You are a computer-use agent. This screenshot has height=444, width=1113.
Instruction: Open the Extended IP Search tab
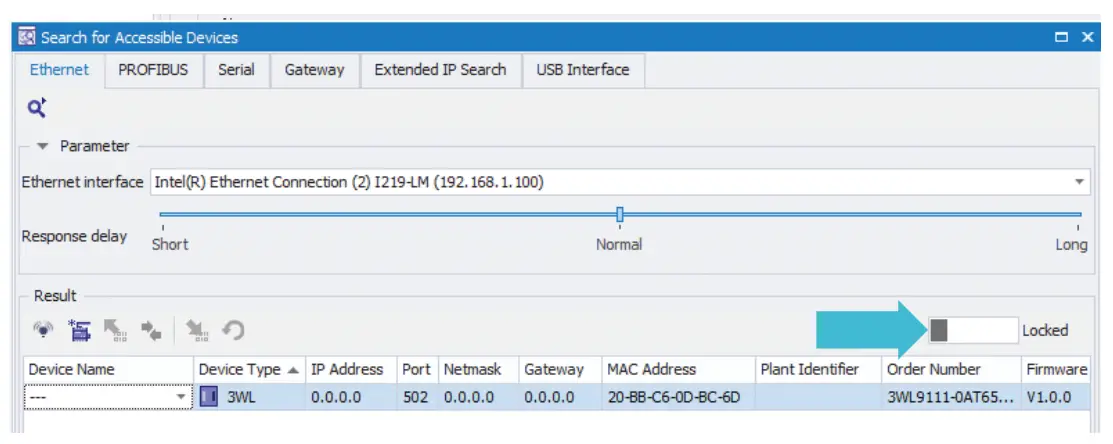[x=440, y=70]
